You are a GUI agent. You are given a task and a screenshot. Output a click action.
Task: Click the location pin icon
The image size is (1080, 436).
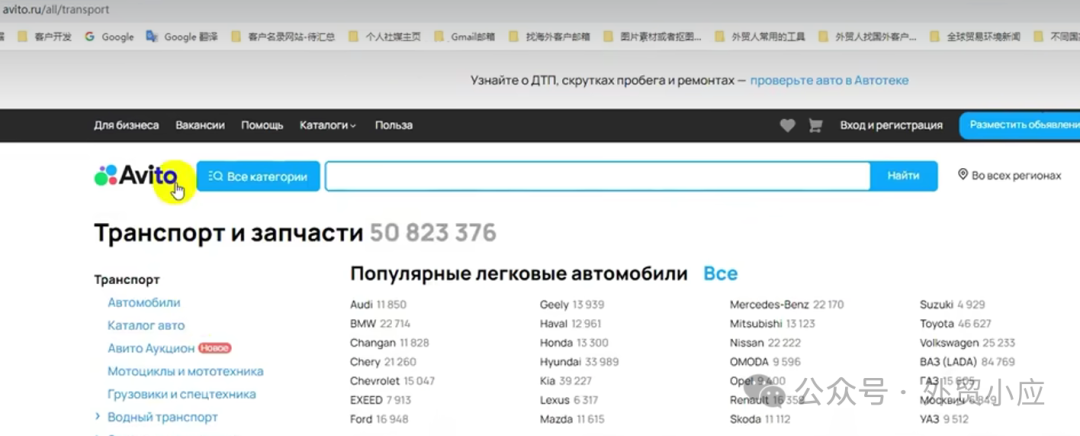pos(963,175)
